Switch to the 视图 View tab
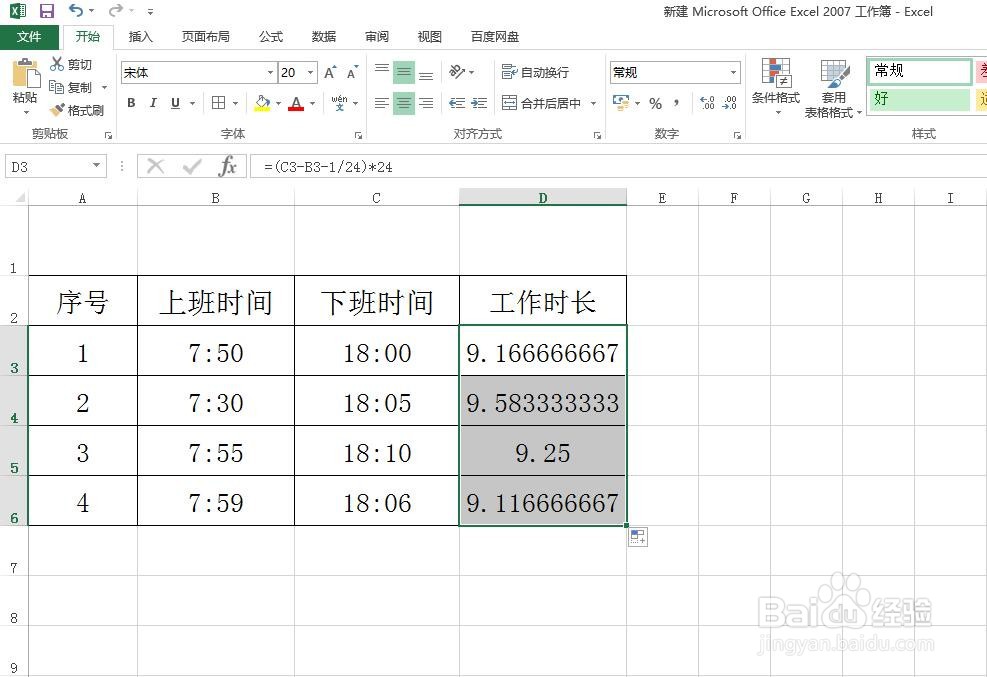The image size is (987, 677). tap(429, 36)
